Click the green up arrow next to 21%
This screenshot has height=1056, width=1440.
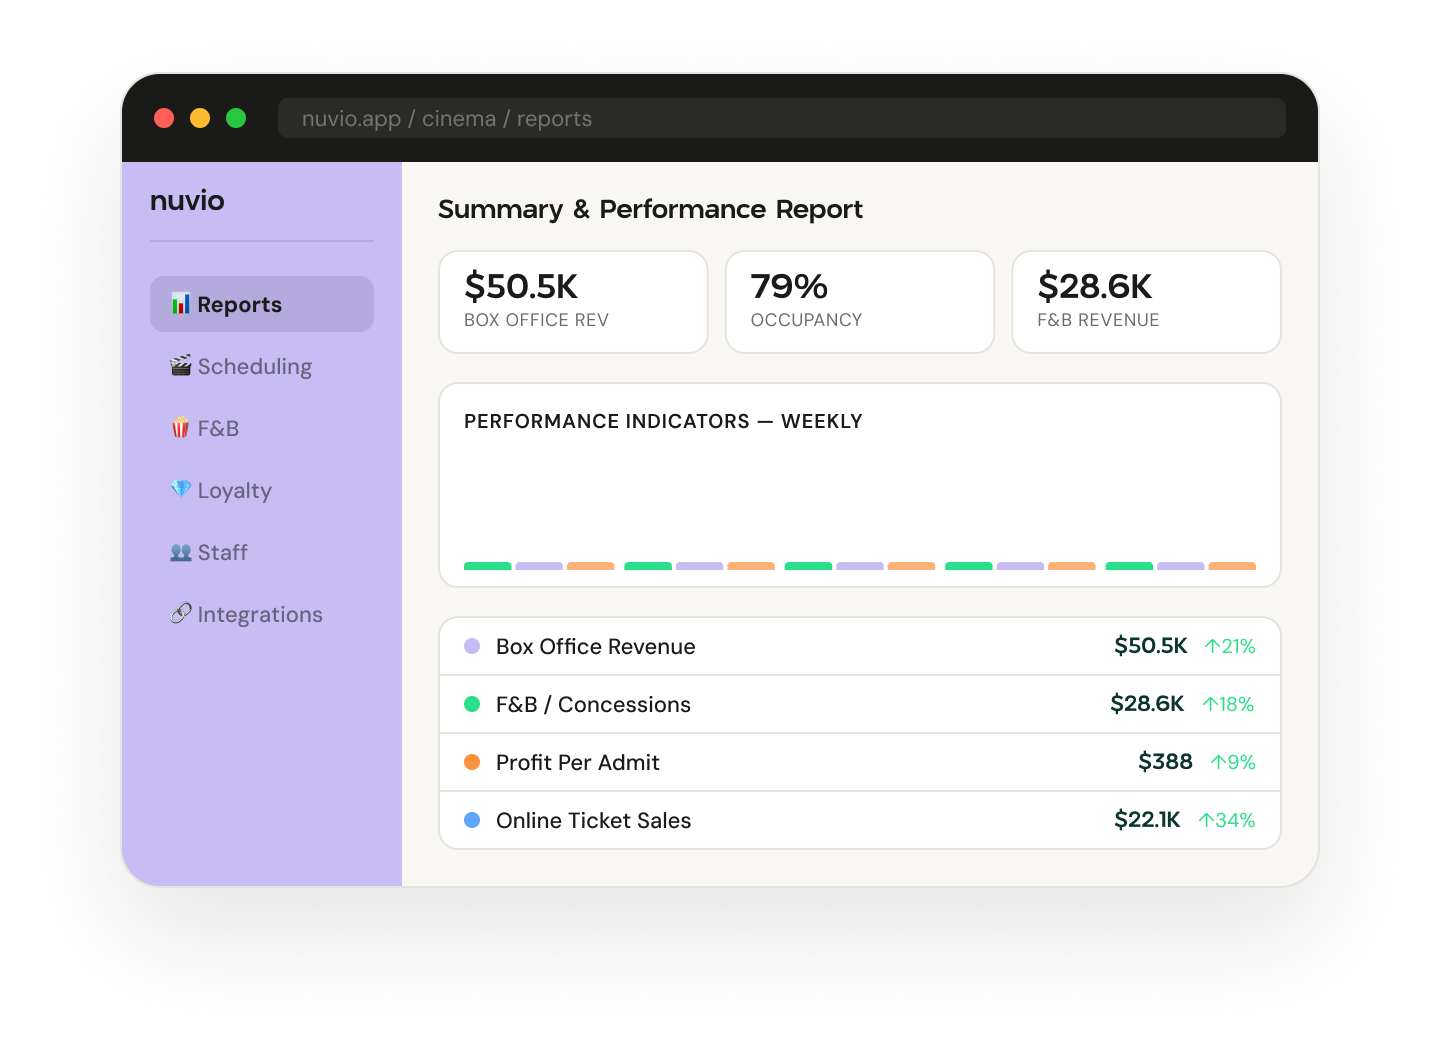[1212, 647]
